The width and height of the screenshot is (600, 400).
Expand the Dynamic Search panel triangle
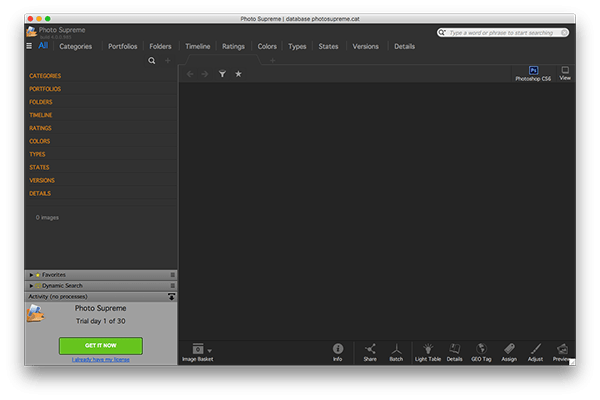tap(31, 286)
